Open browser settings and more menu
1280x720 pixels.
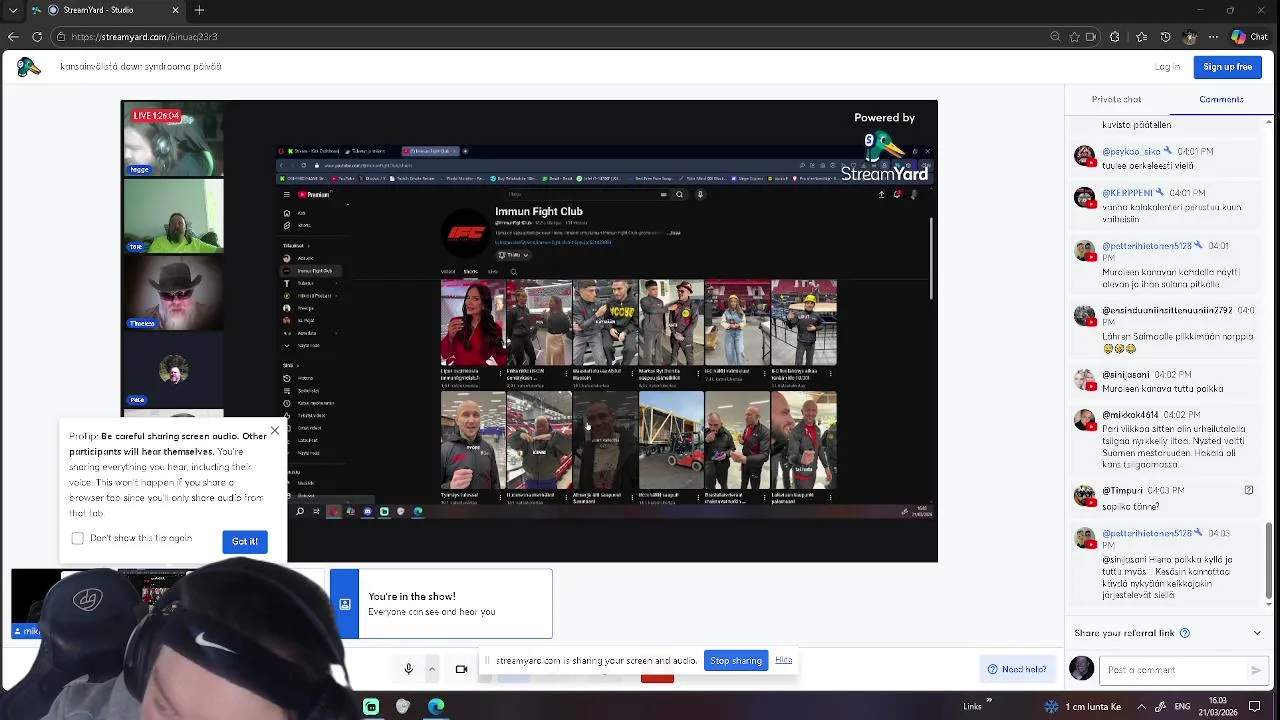[1213, 37]
